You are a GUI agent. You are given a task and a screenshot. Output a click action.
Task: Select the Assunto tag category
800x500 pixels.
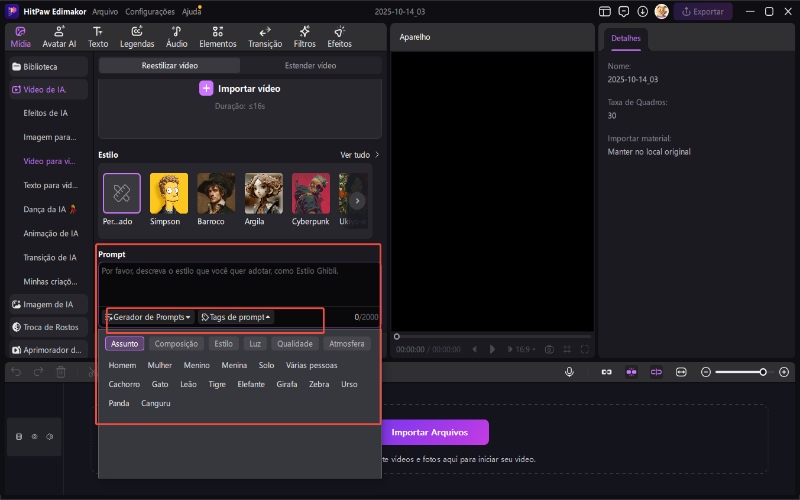tap(124, 344)
